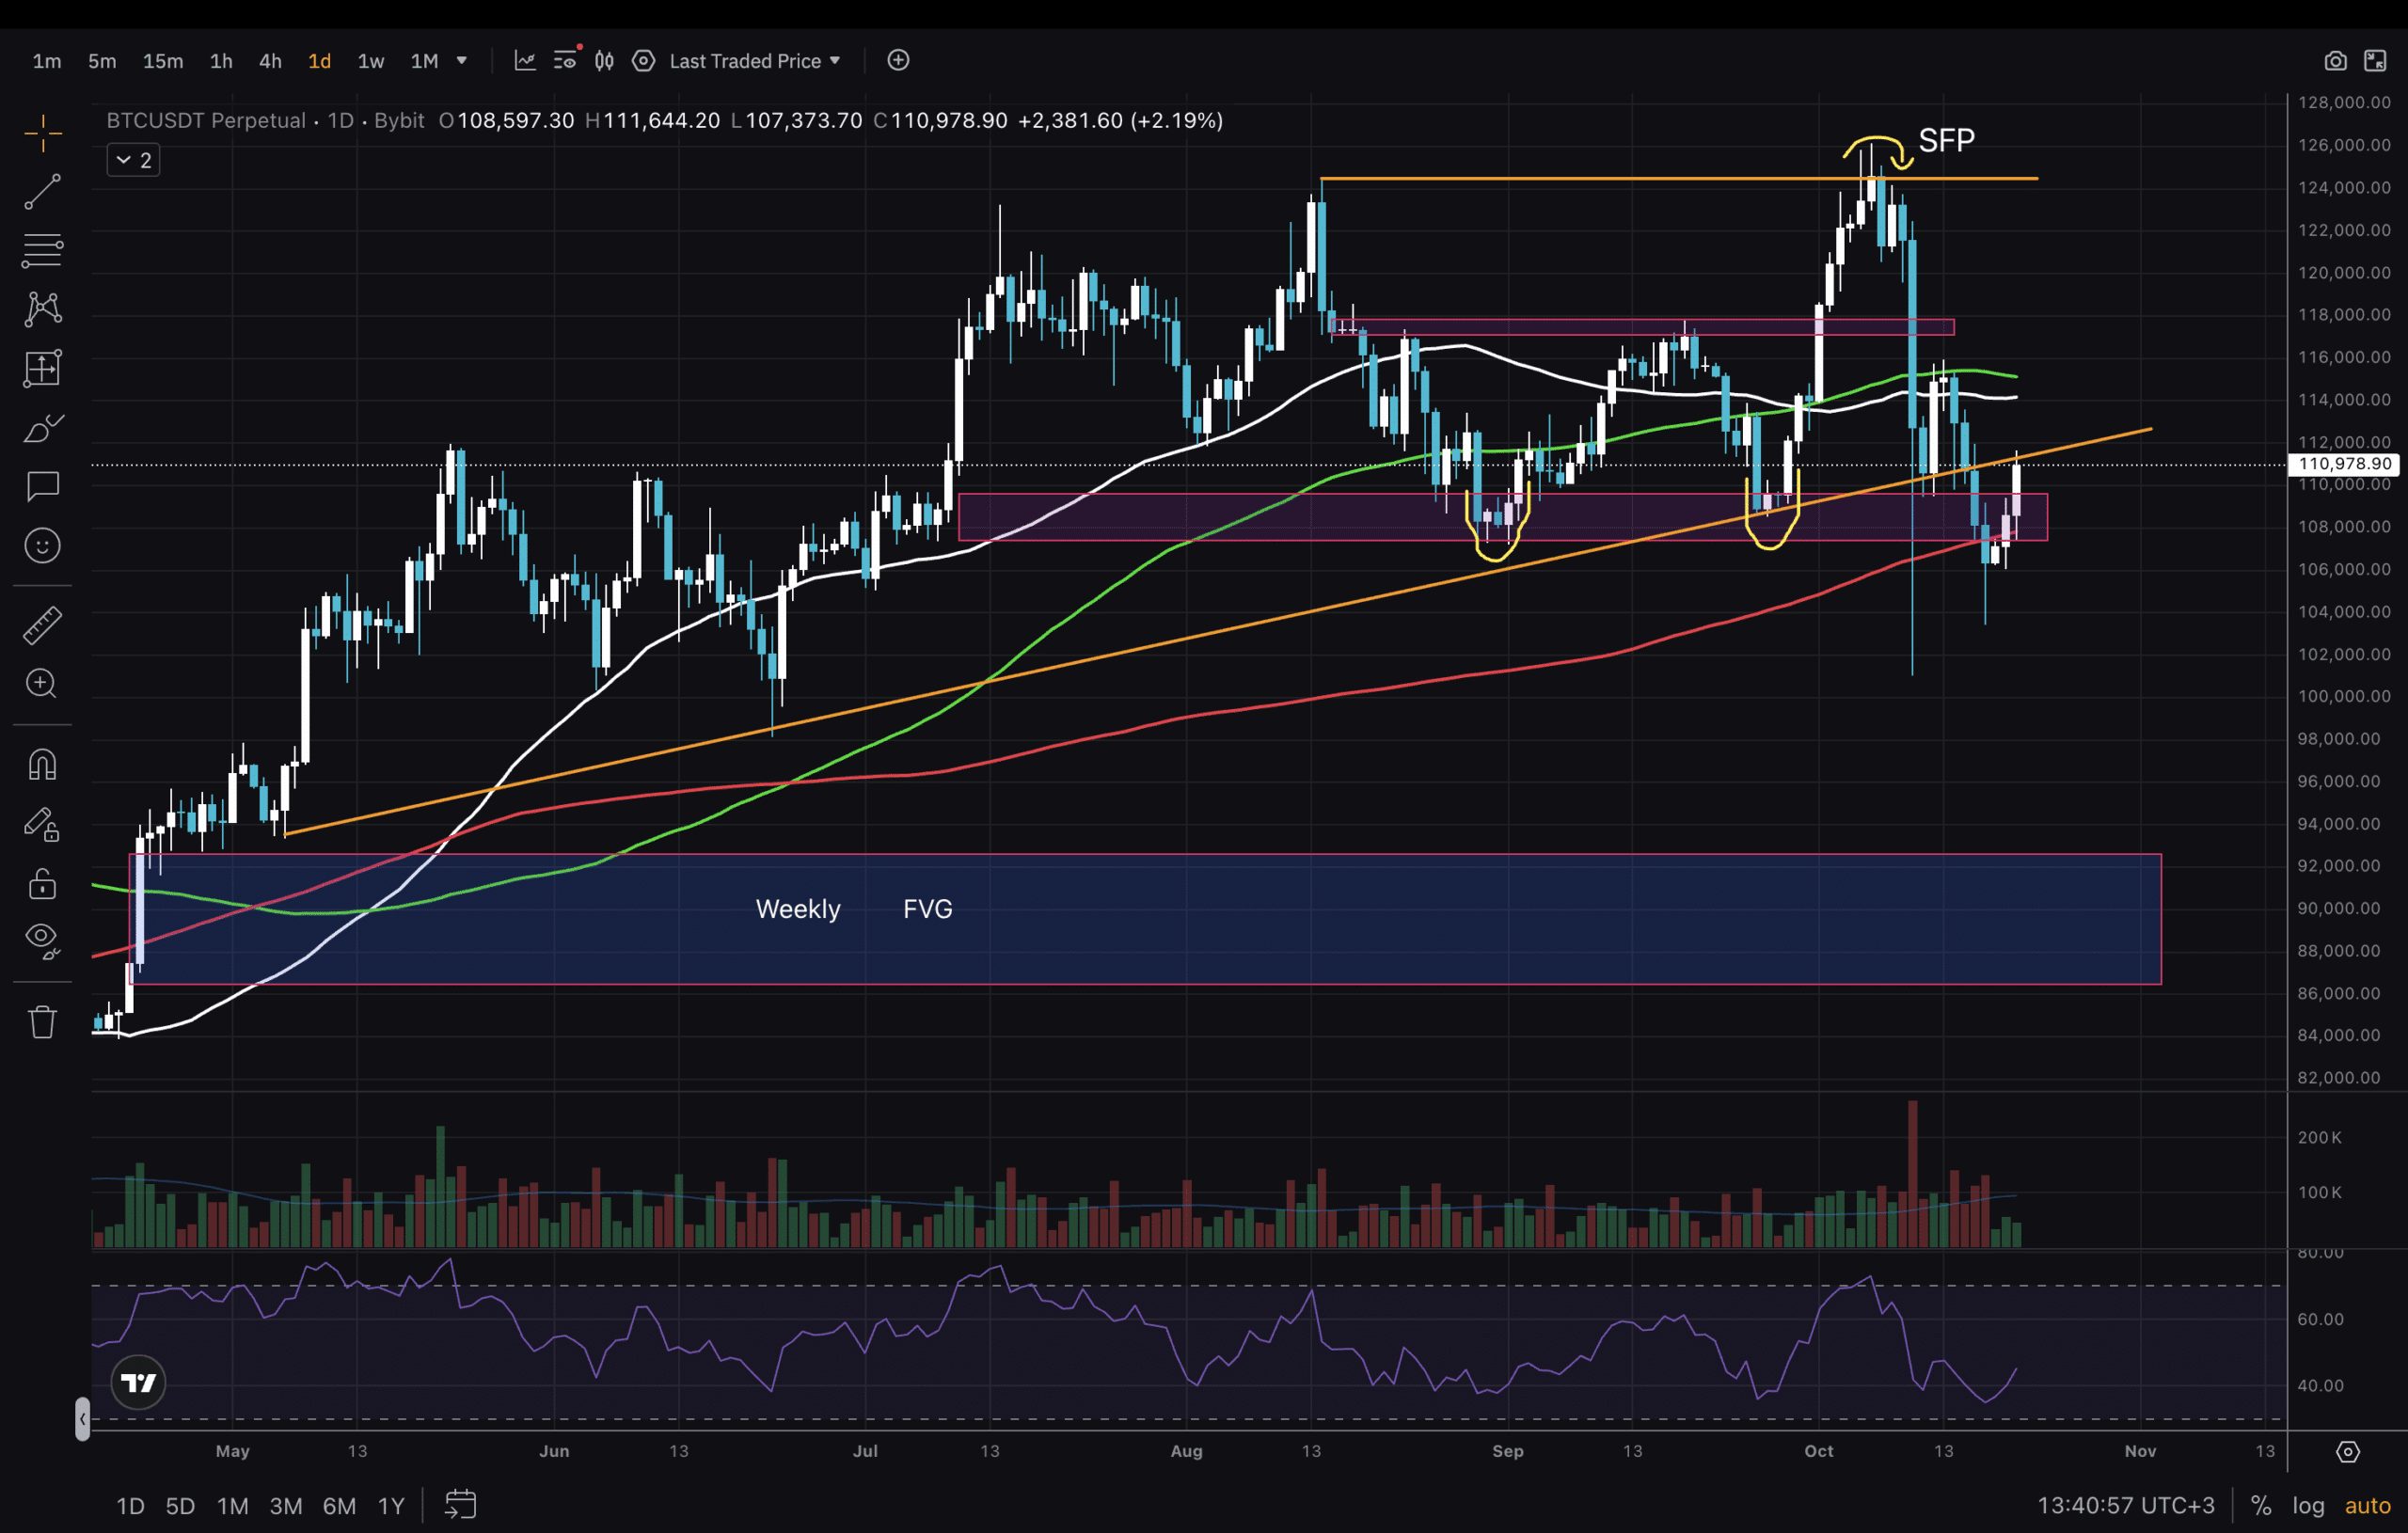Select the brush drawing tool

click(42, 428)
